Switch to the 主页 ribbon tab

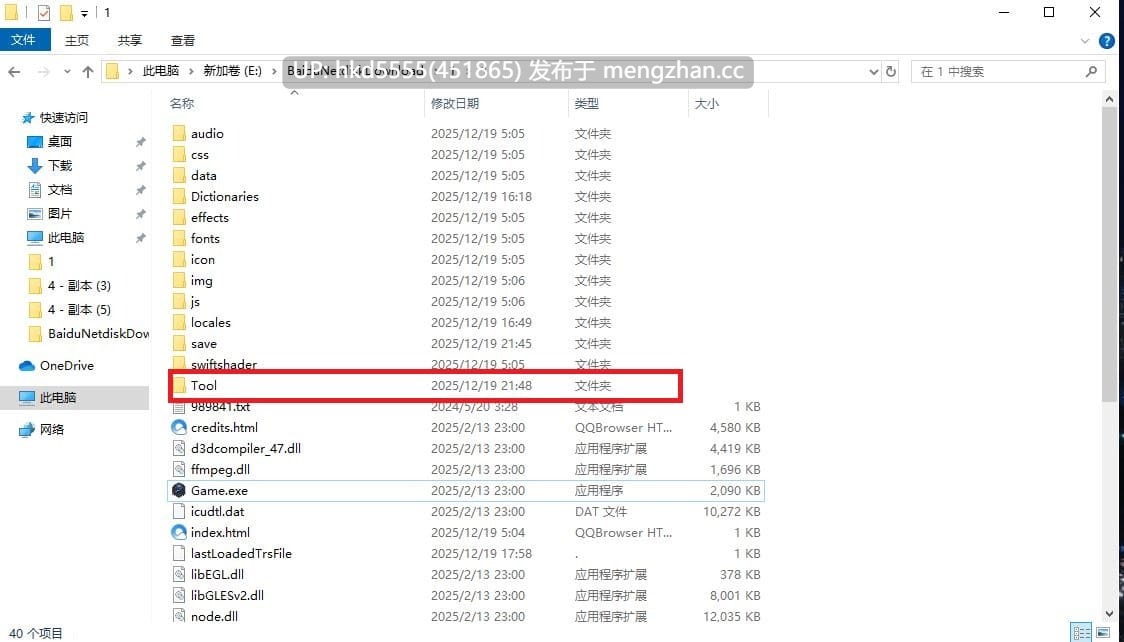(x=77, y=41)
